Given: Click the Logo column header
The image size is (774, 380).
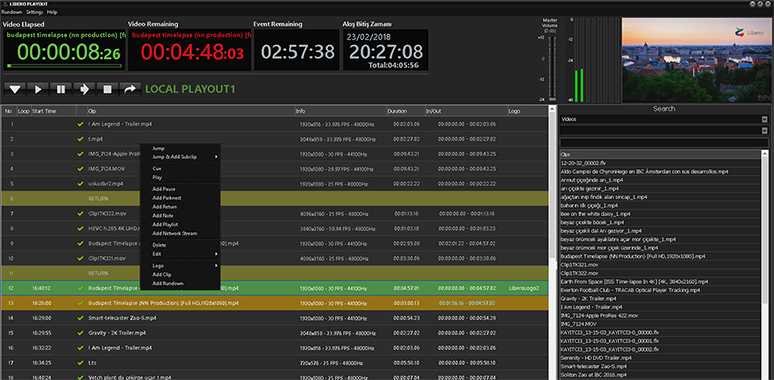Looking at the screenshot, I should [527, 112].
